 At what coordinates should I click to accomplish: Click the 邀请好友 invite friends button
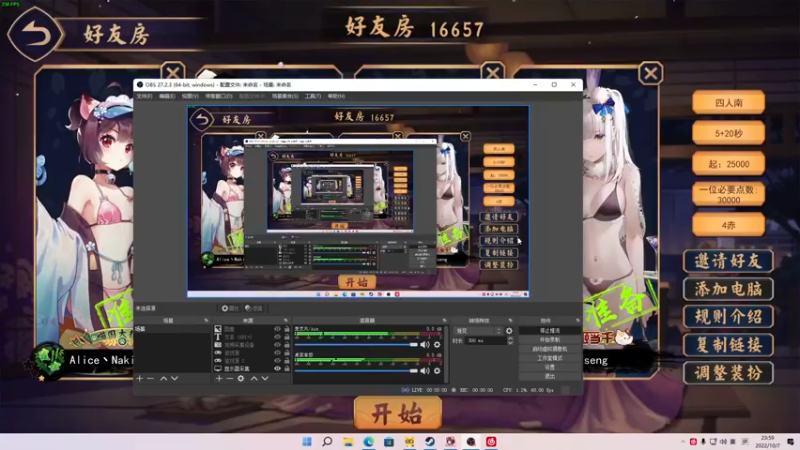pyautogui.click(x=728, y=261)
